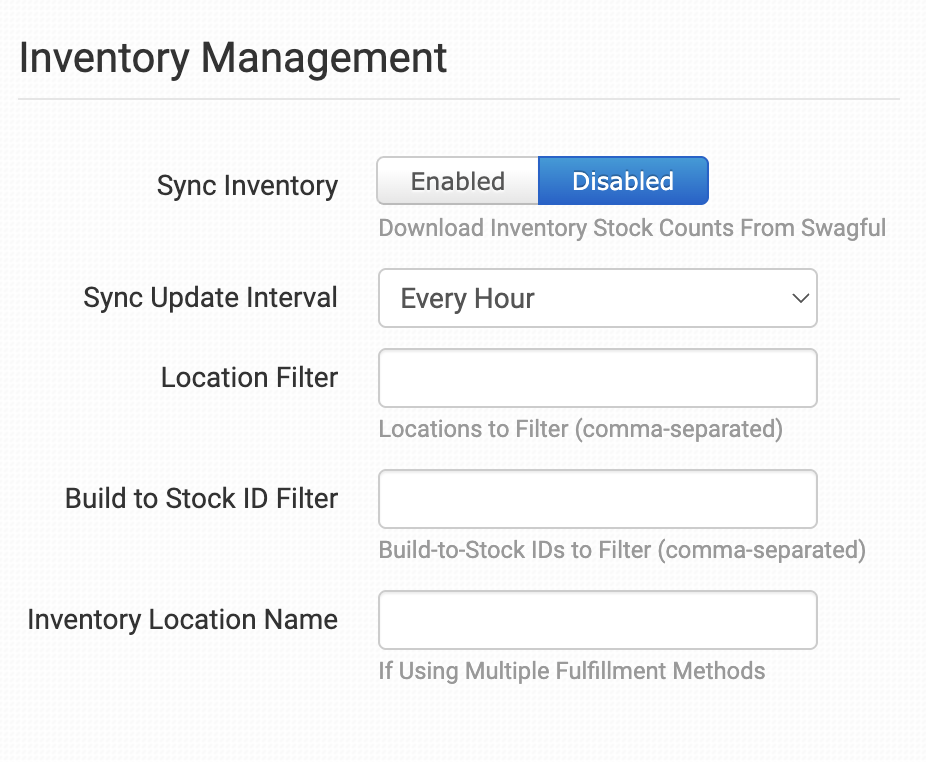926x762 pixels.
Task: Open the Sync Update Interval dropdown
Action: tap(597, 298)
